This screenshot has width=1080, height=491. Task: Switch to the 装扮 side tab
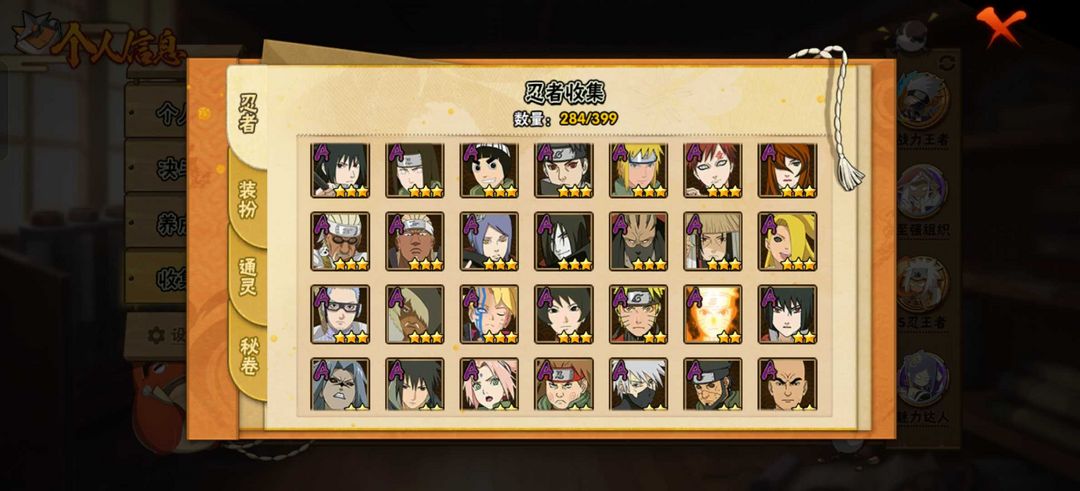point(248,199)
